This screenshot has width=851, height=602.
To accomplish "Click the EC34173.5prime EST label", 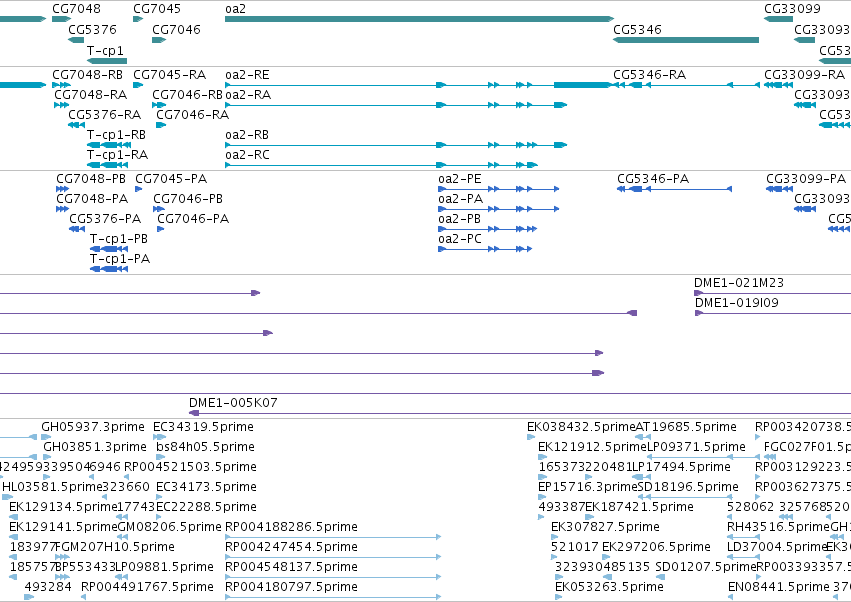I will 206,487.
